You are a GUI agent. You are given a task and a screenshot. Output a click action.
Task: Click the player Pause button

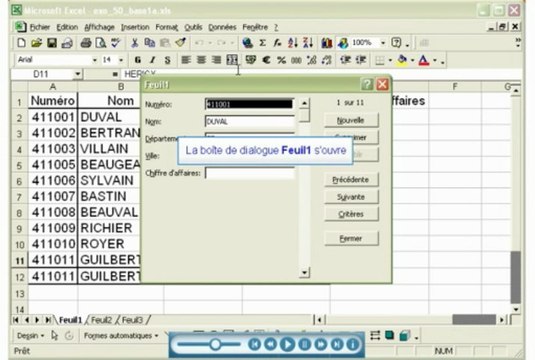304,344
